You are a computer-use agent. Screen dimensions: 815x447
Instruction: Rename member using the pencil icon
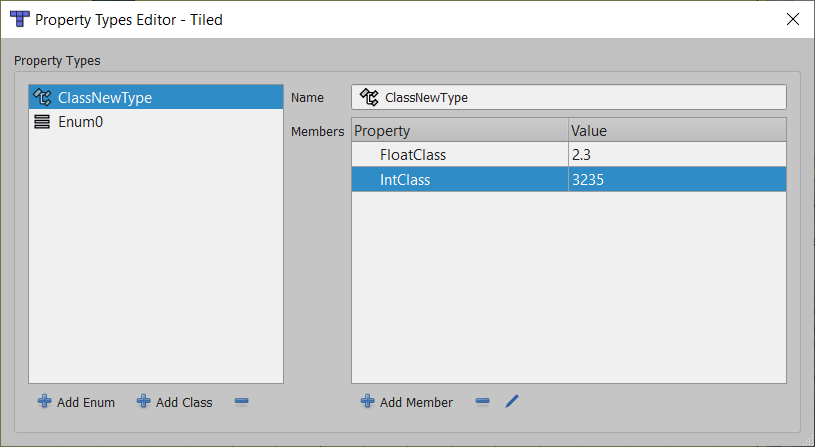(x=512, y=401)
